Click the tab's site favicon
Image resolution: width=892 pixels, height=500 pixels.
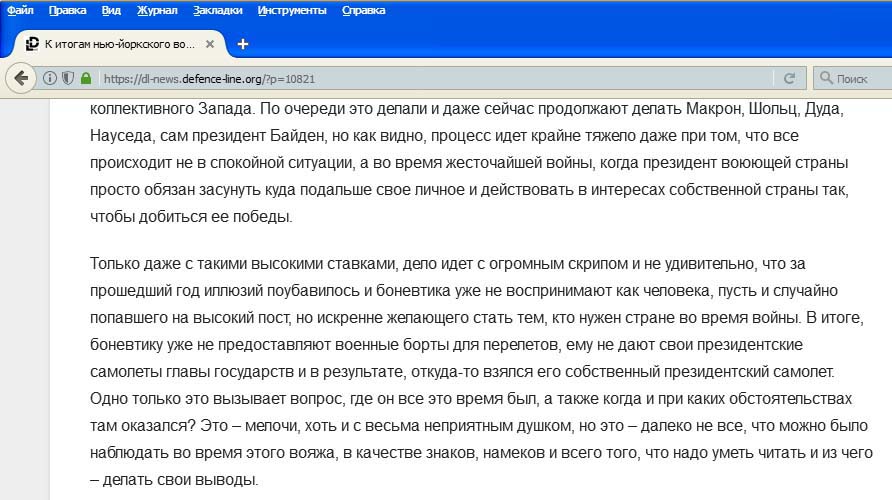pos(32,44)
